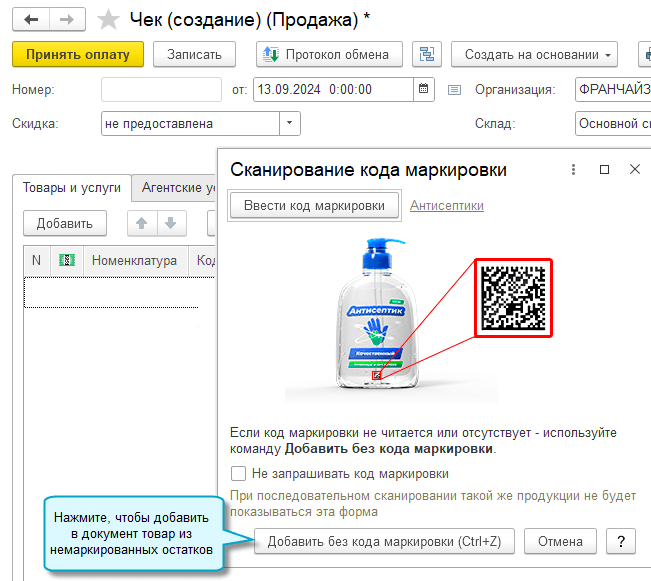The width and height of the screenshot is (651, 581).
Task: Click the N column header
Action: tap(37, 261)
